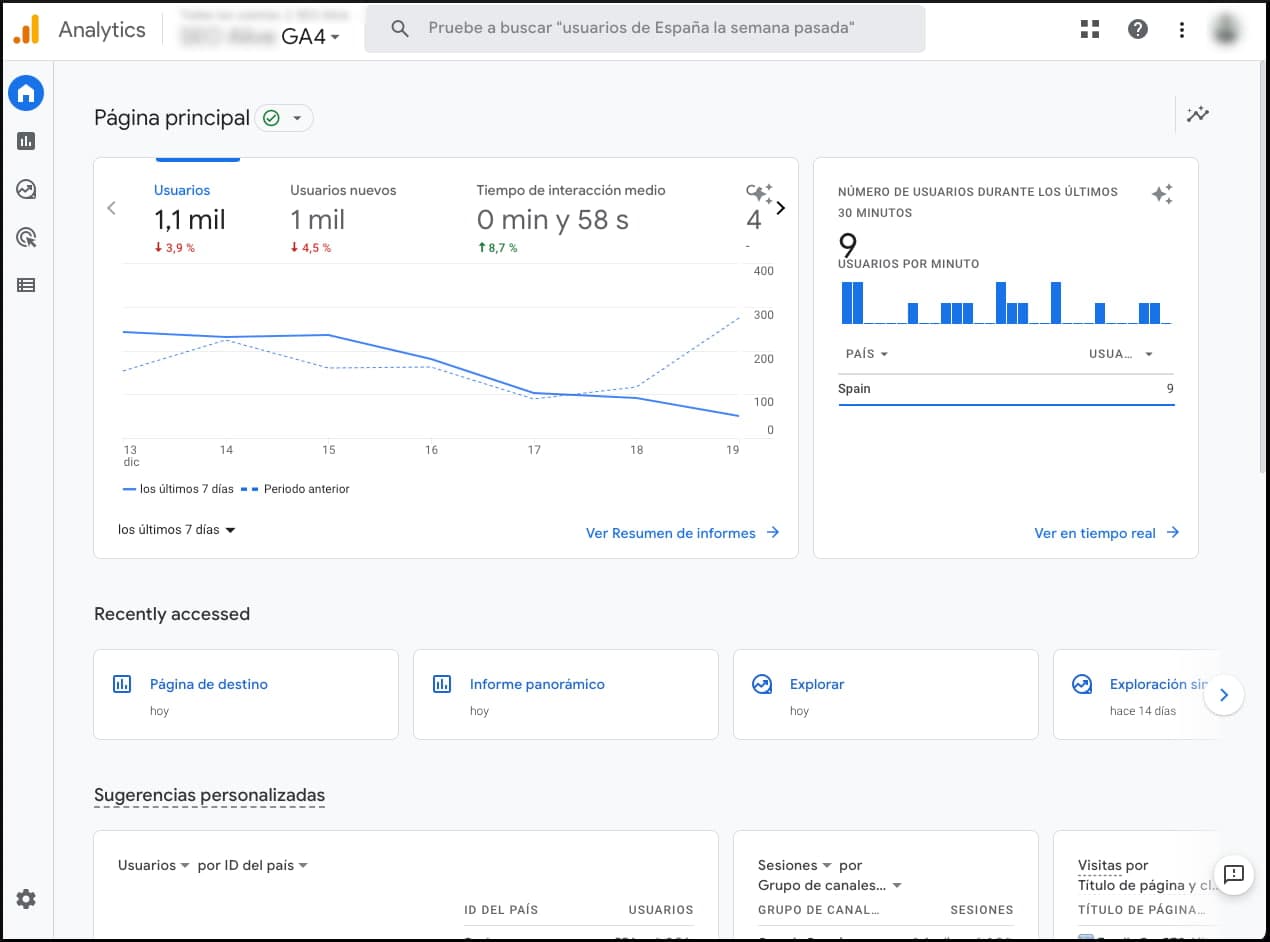Click the 'Visitas por' card title
Viewport: 1270px width, 942px height.
1113,865
